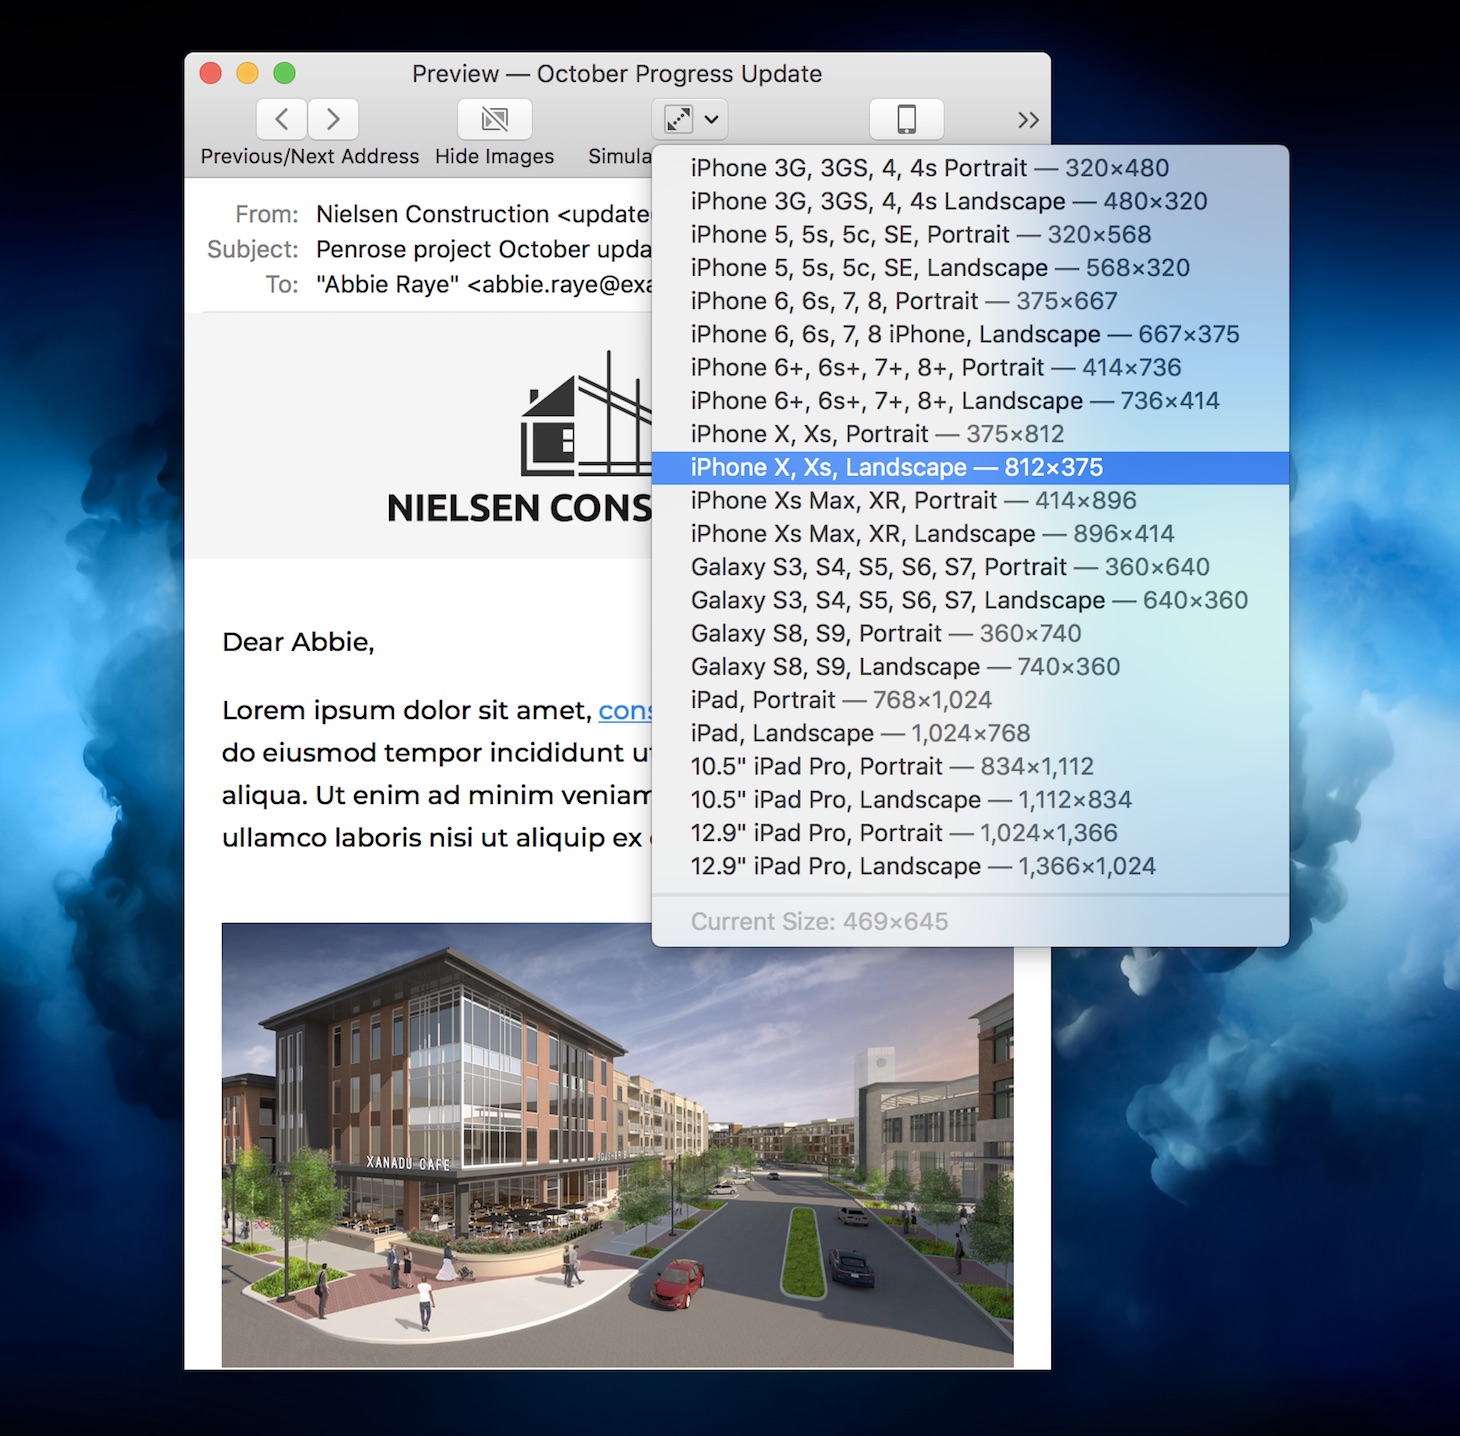This screenshot has width=1460, height=1436.
Task: Click the Subject line Penrose project text
Action: pyautogui.click(x=484, y=249)
